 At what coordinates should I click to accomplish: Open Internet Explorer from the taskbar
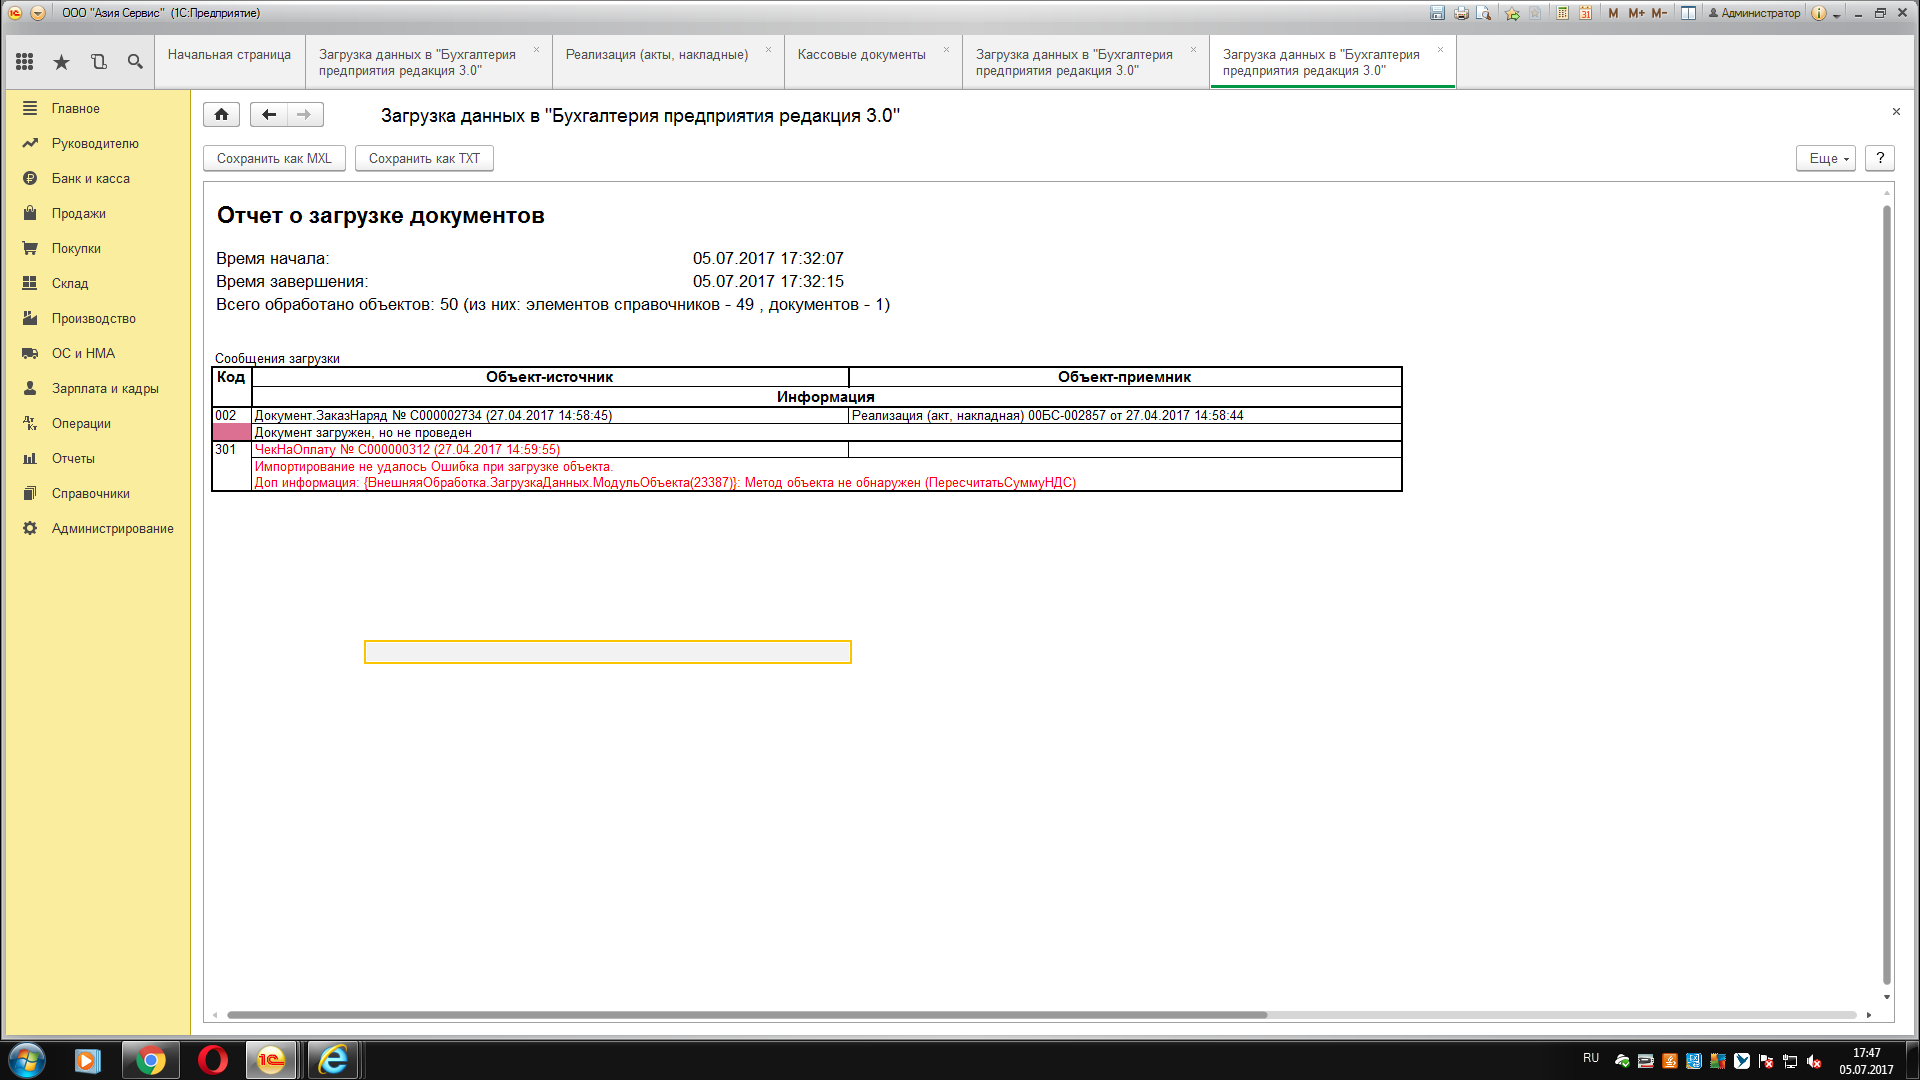[x=333, y=1060]
